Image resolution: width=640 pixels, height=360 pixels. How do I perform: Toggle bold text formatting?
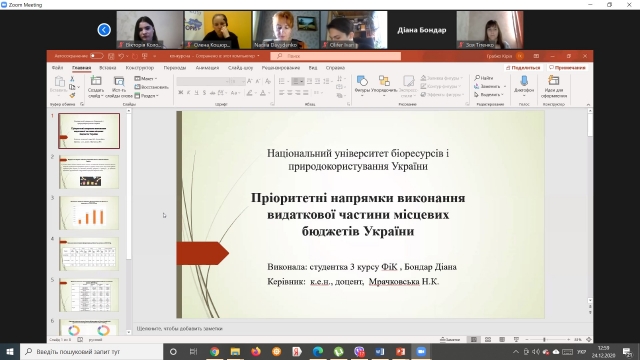pyautogui.click(x=180, y=93)
